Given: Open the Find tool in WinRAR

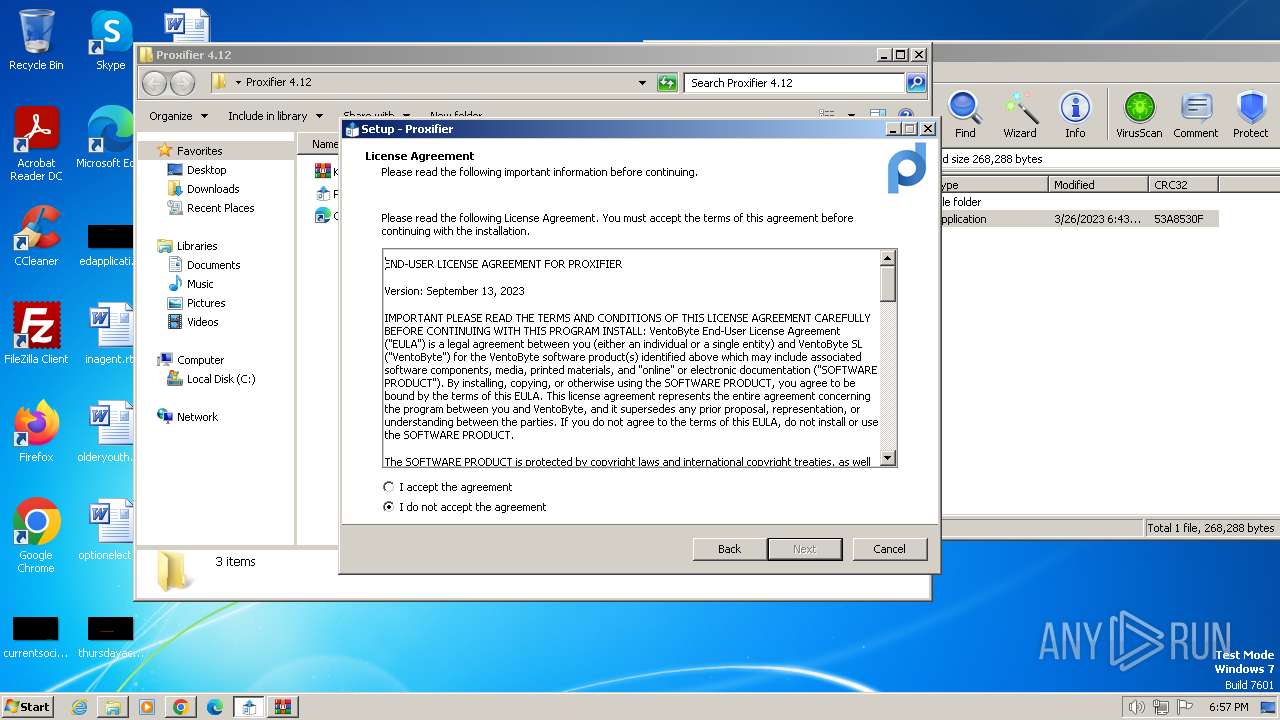Looking at the screenshot, I should click(965, 115).
